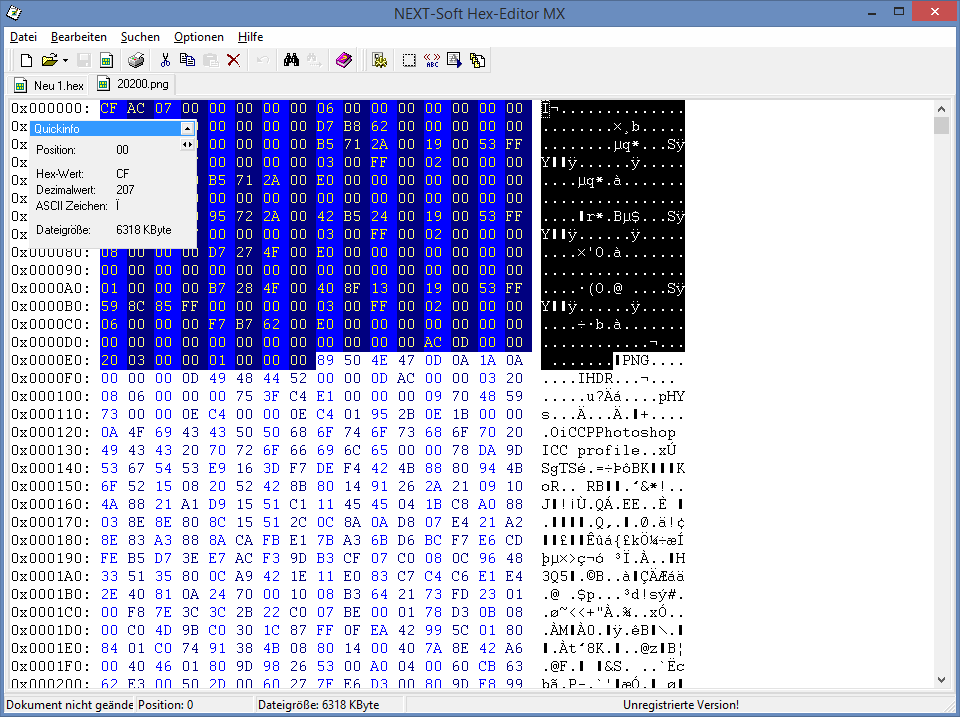Click the greyed-out find next icon
960x717 pixels.
[x=314, y=60]
